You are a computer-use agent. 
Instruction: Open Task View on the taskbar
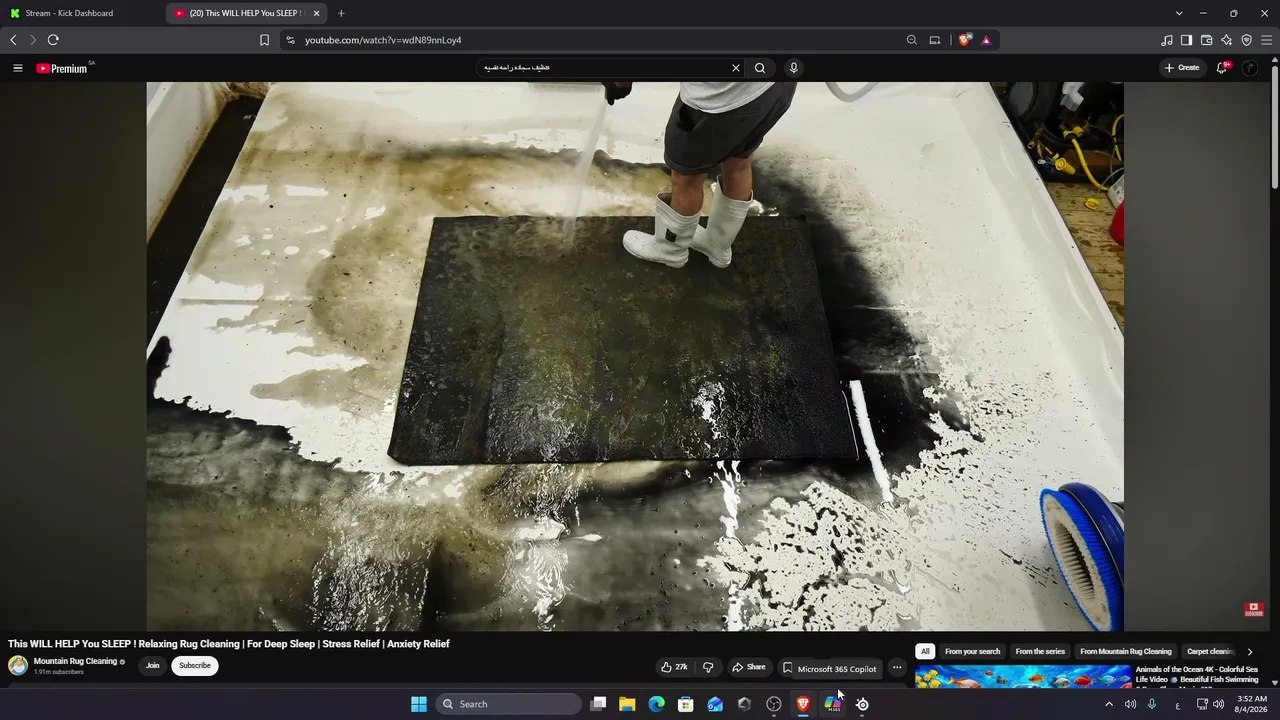tap(598, 704)
